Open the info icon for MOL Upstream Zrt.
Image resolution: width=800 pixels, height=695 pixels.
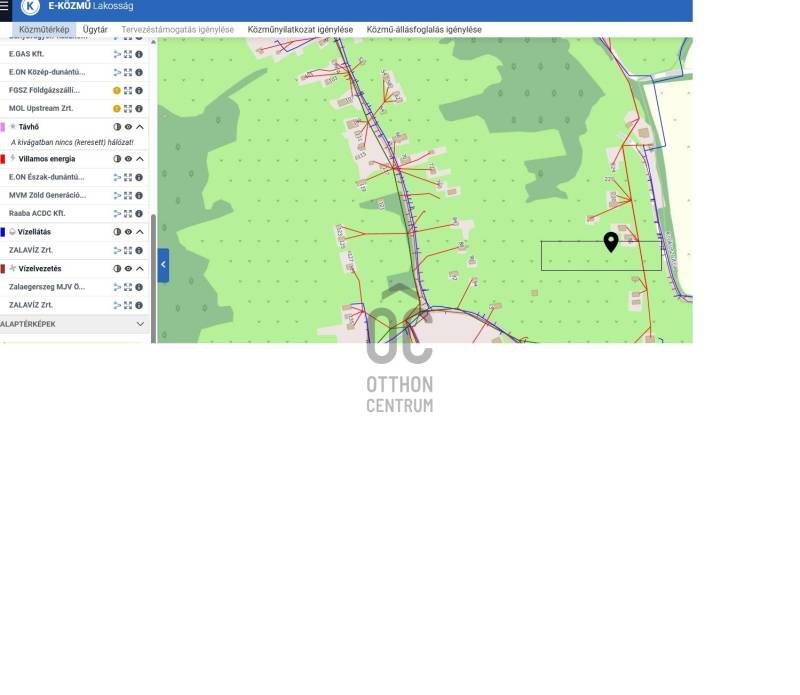coord(139,109)
